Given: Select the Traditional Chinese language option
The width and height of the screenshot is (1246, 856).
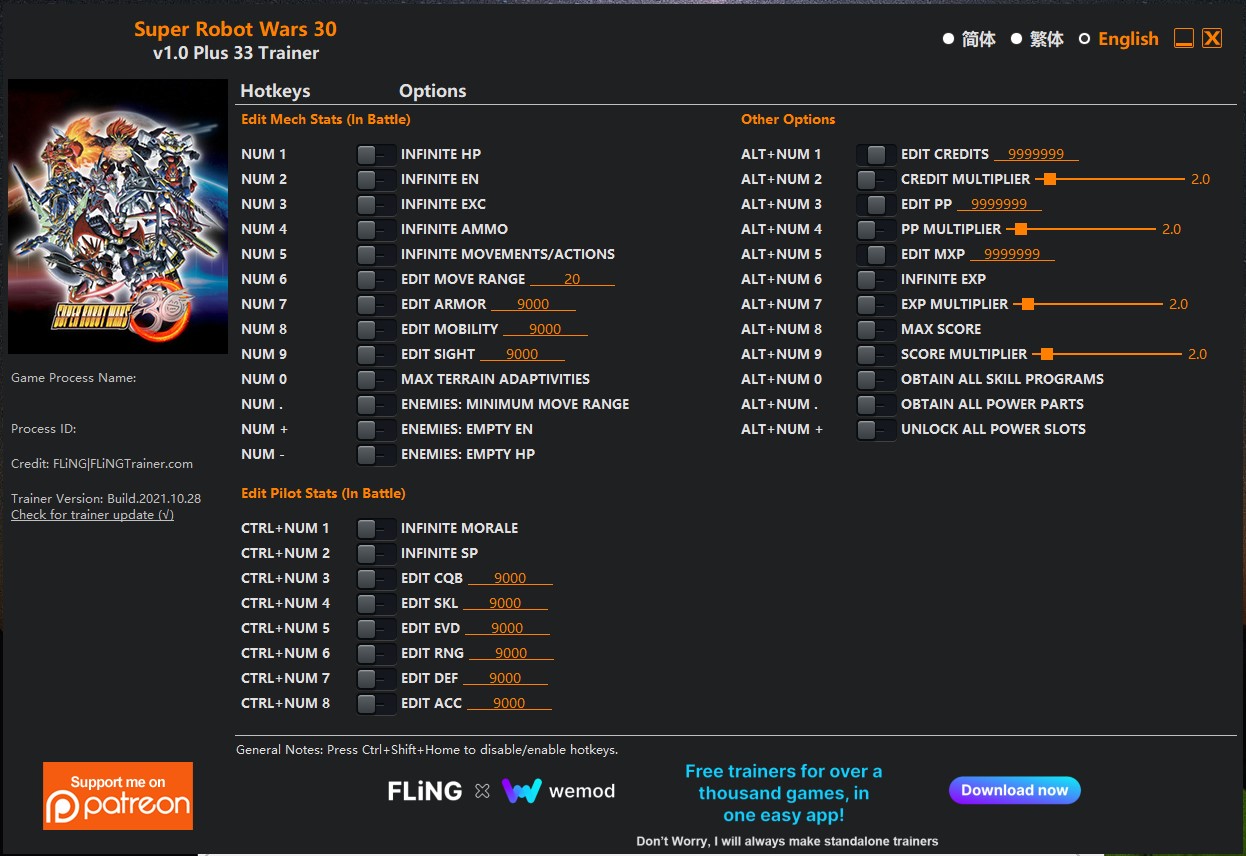Looking at the screenshot, I should pyautogui.click(x=1016, y=39).
